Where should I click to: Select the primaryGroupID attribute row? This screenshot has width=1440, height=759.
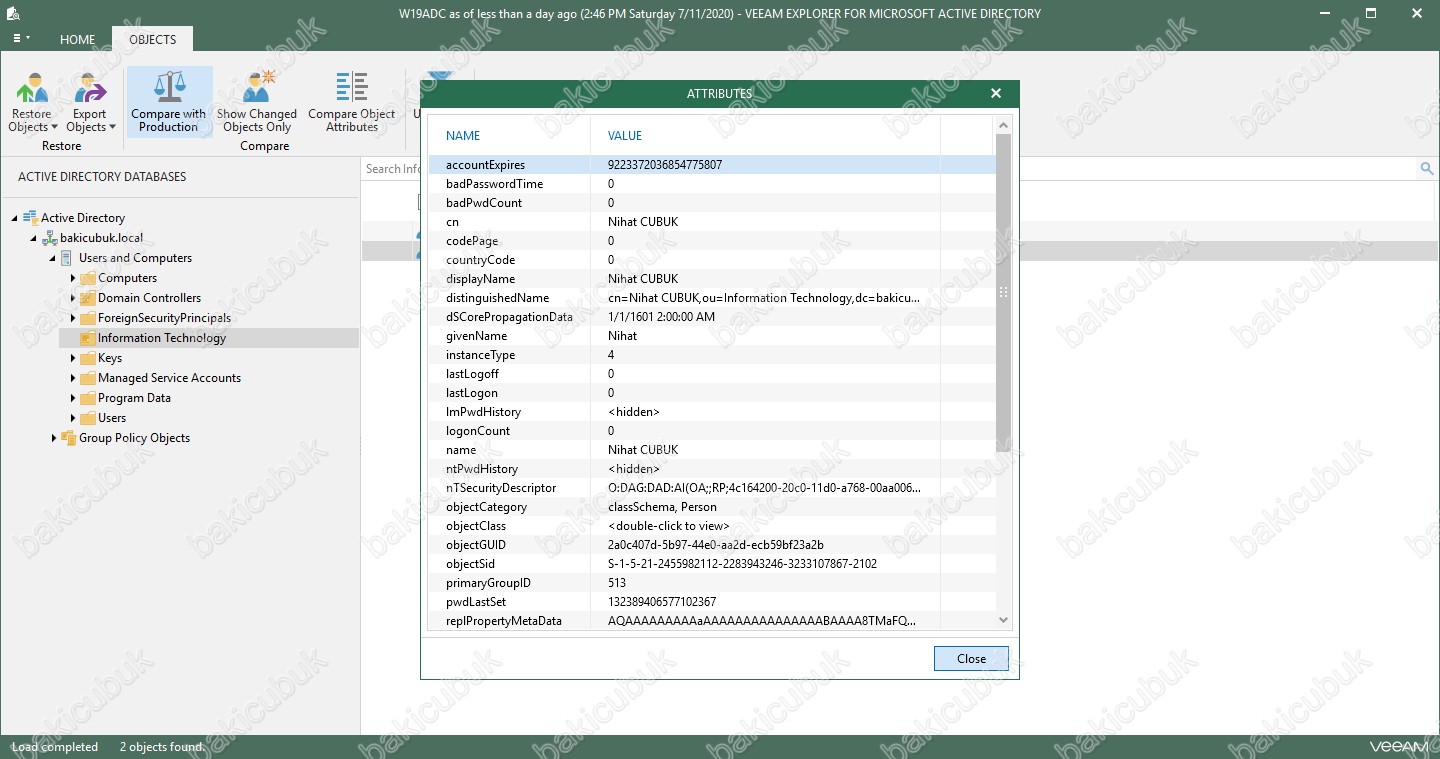coord(712,583)
